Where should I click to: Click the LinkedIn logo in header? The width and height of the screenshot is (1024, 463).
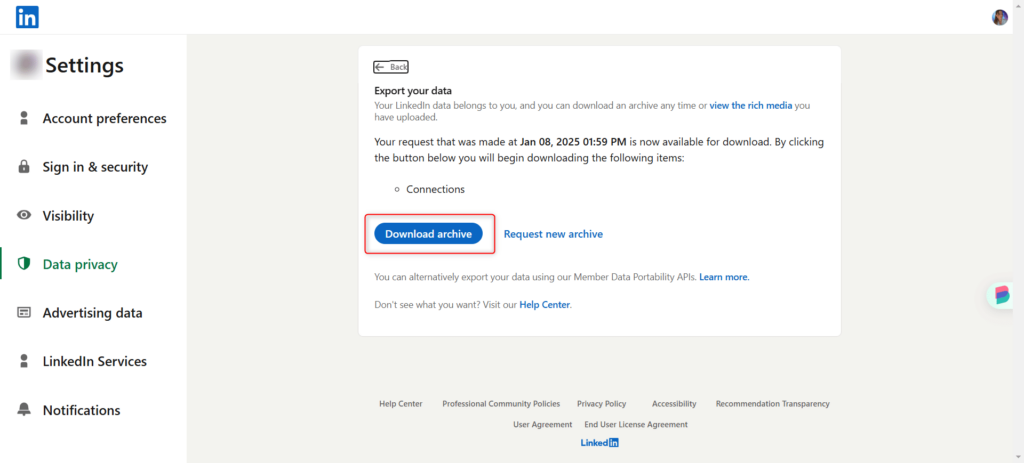pos(27,17)
